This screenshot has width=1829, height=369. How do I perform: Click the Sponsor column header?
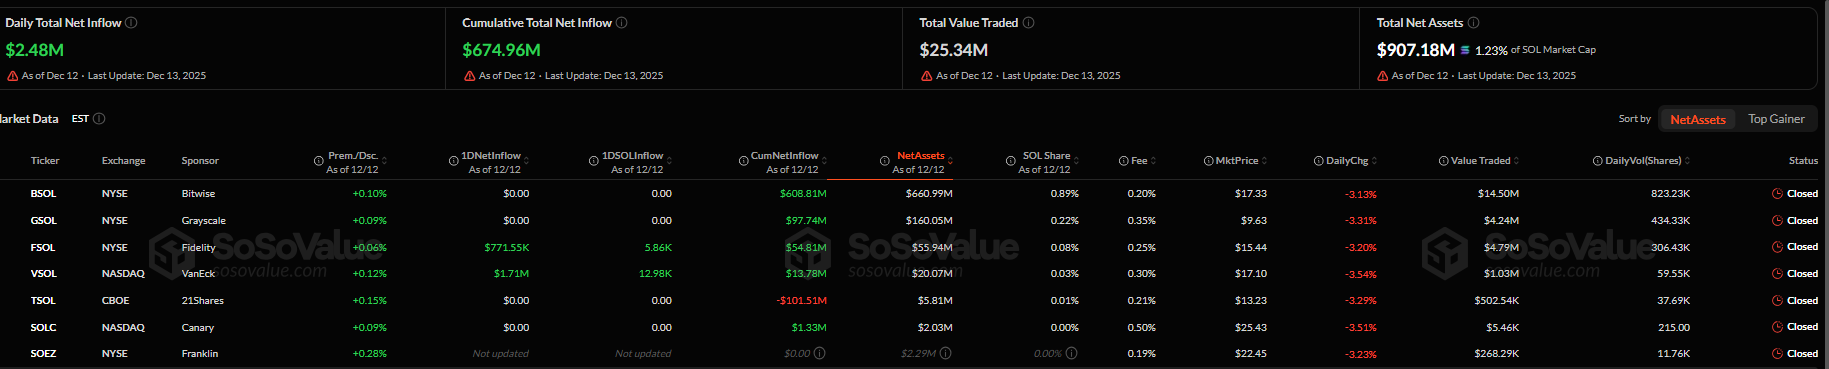pyautogui.click(x=200, y=161)
